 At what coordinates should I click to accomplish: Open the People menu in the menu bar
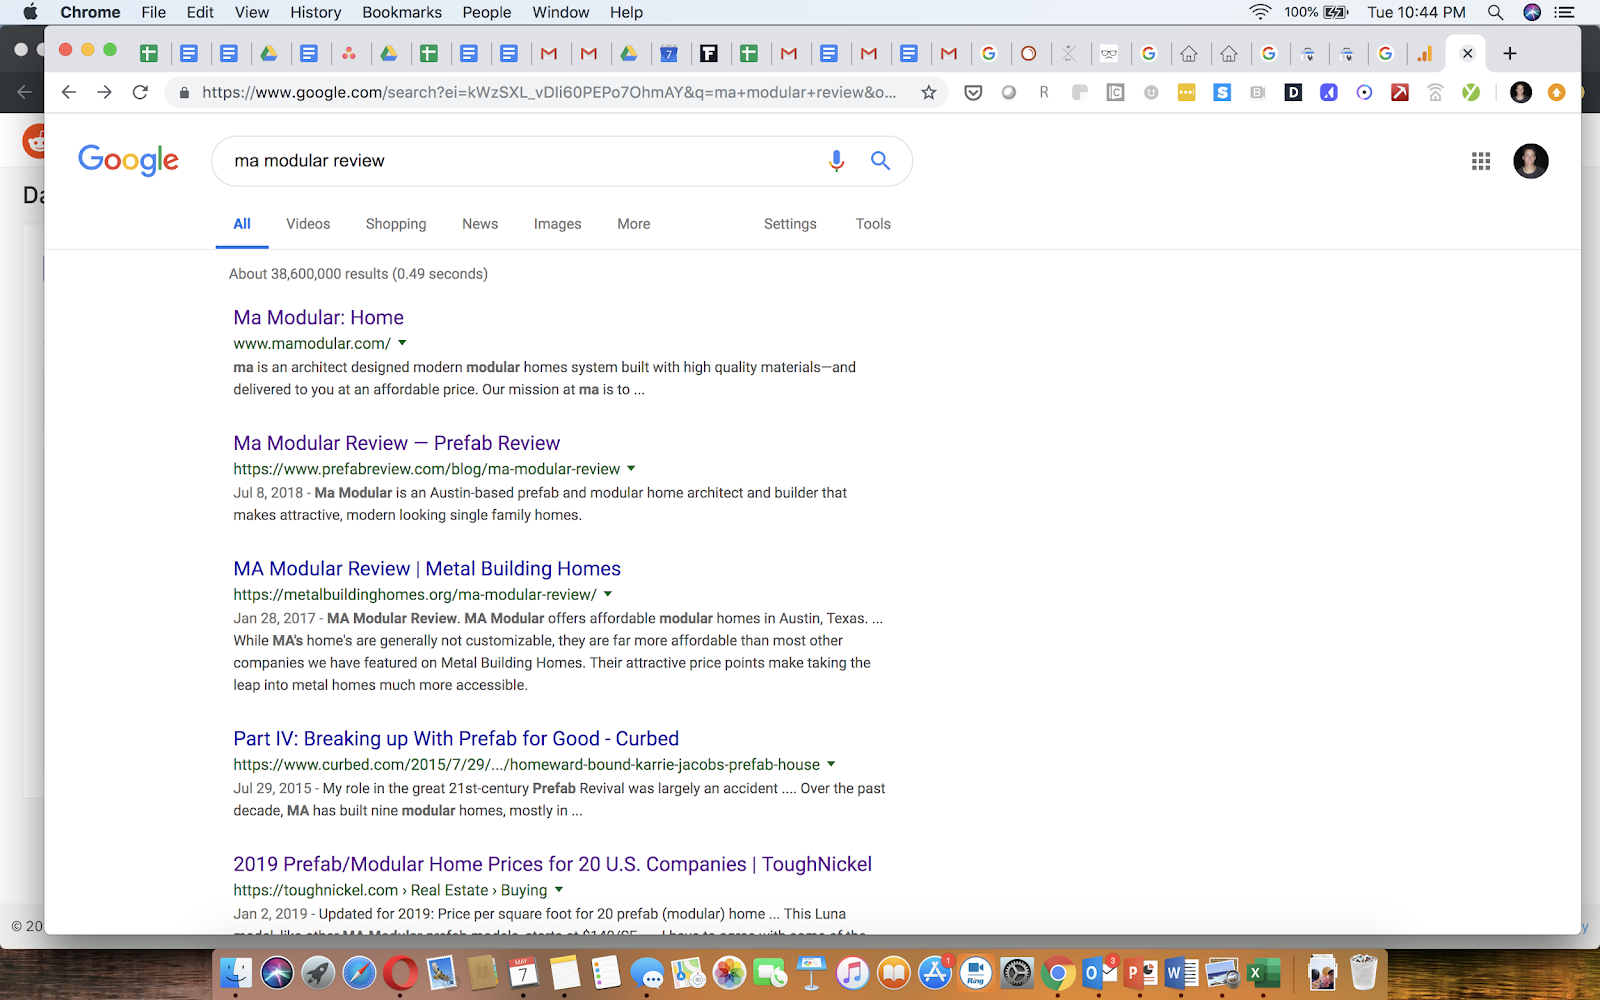pos(487,12)
